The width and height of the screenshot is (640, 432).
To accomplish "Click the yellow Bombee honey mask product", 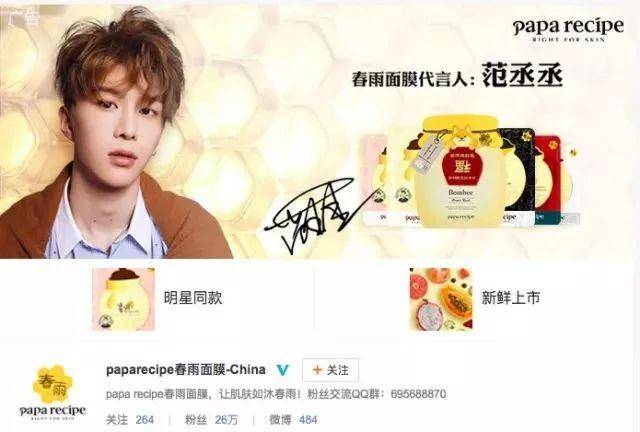I will tap(462, 172).
